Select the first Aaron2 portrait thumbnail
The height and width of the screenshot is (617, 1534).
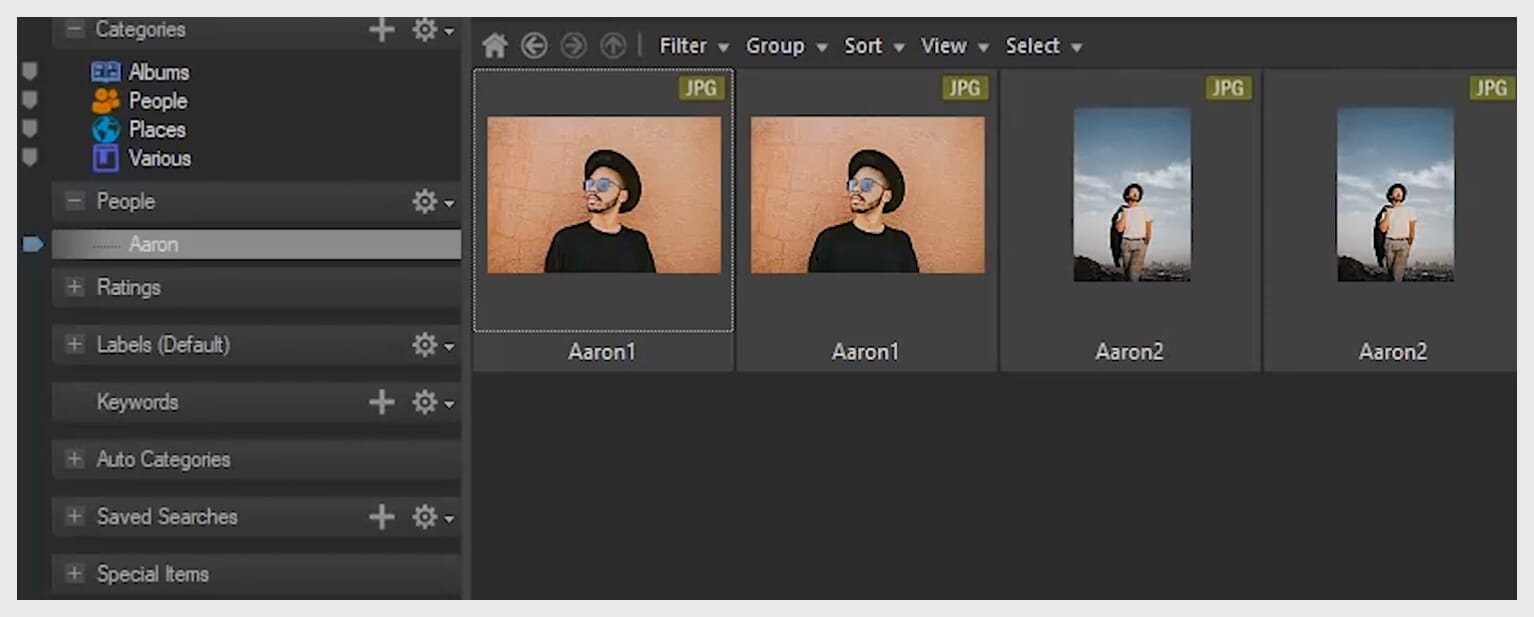coord(1132,195)
